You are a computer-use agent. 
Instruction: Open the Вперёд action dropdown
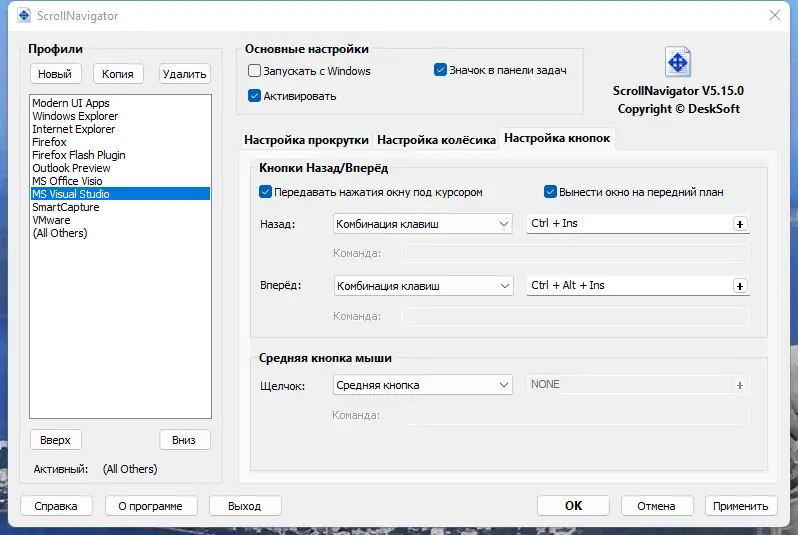click(422, 286)
